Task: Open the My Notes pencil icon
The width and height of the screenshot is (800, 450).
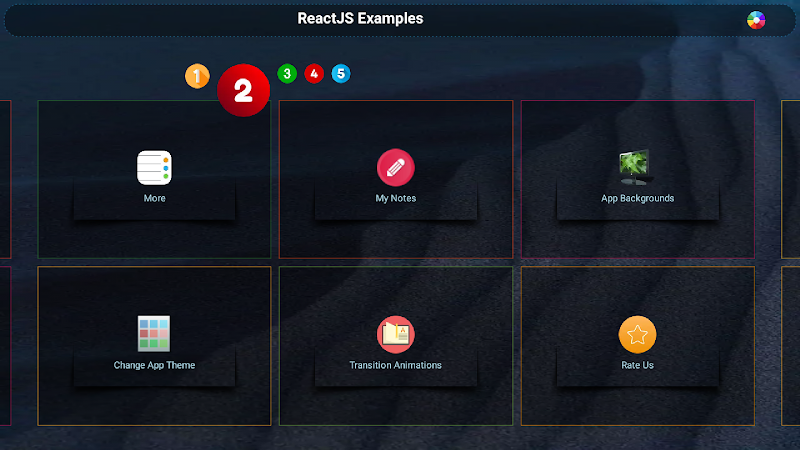Action: point(395,167)
